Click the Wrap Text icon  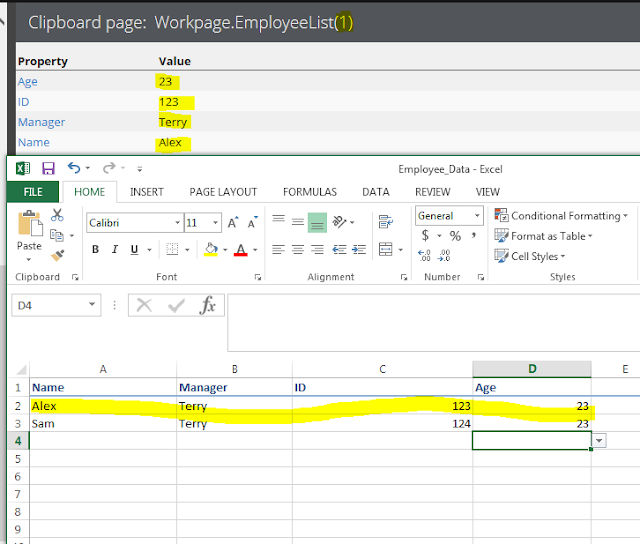coord(385,222)
